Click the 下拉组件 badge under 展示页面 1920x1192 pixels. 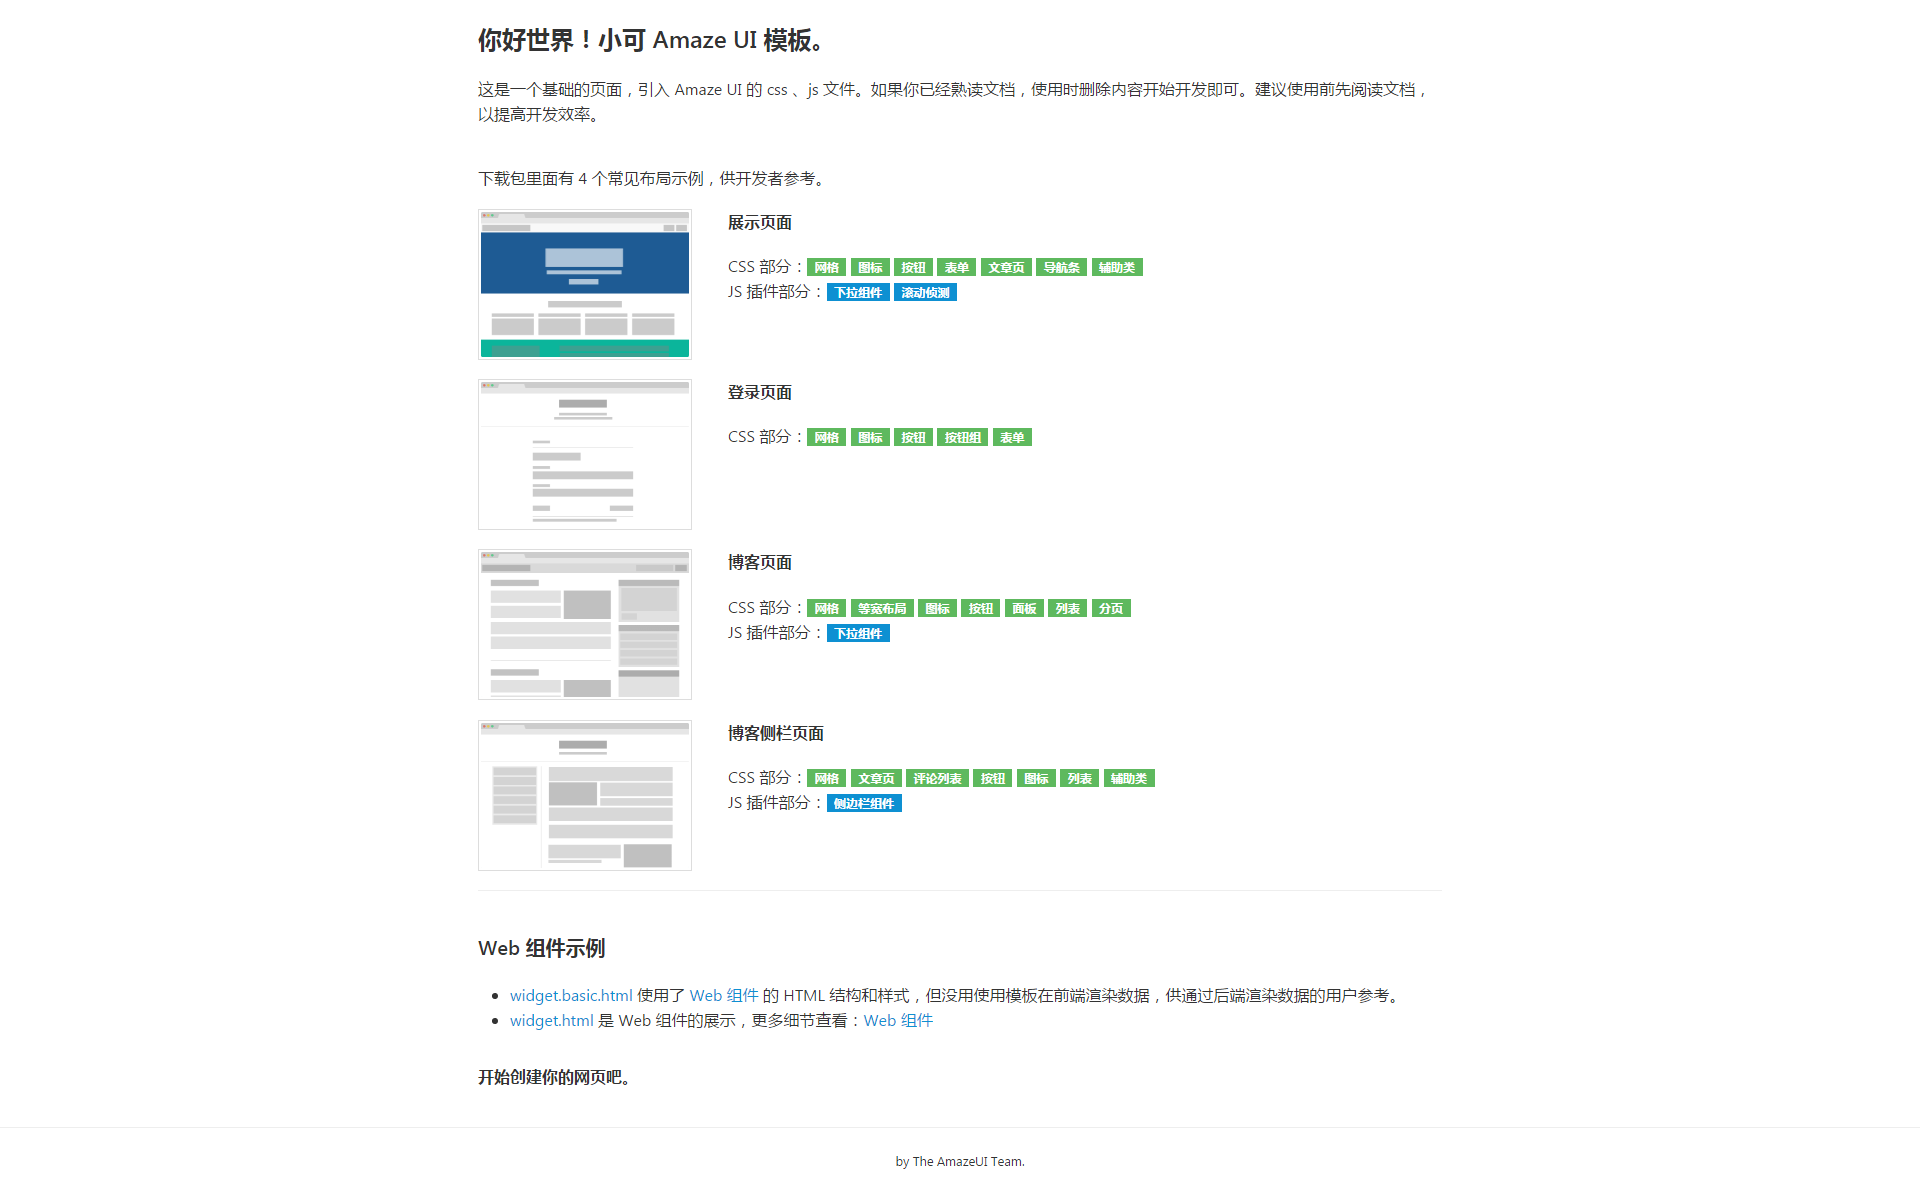[858, 292]
